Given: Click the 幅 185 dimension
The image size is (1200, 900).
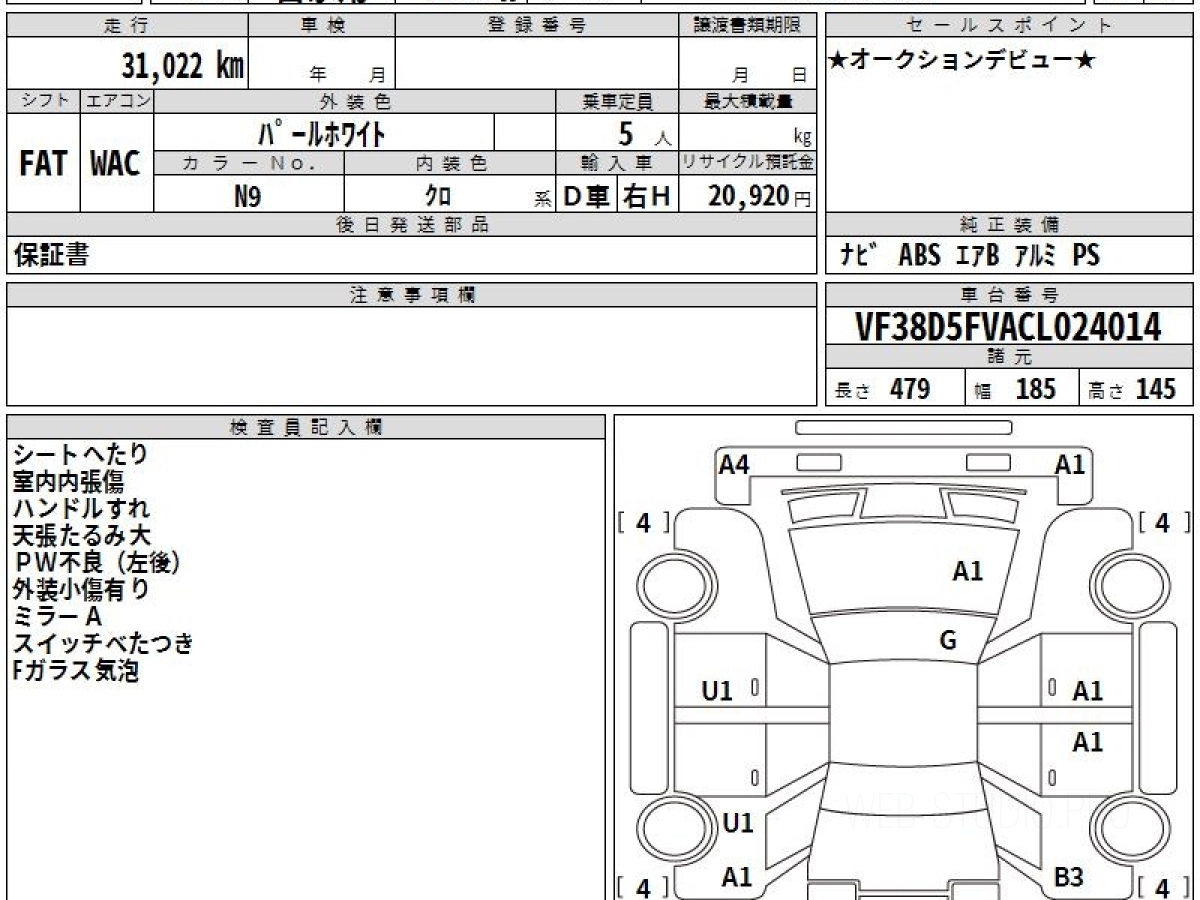Looking at the screenshot, I should (1015, 389).
